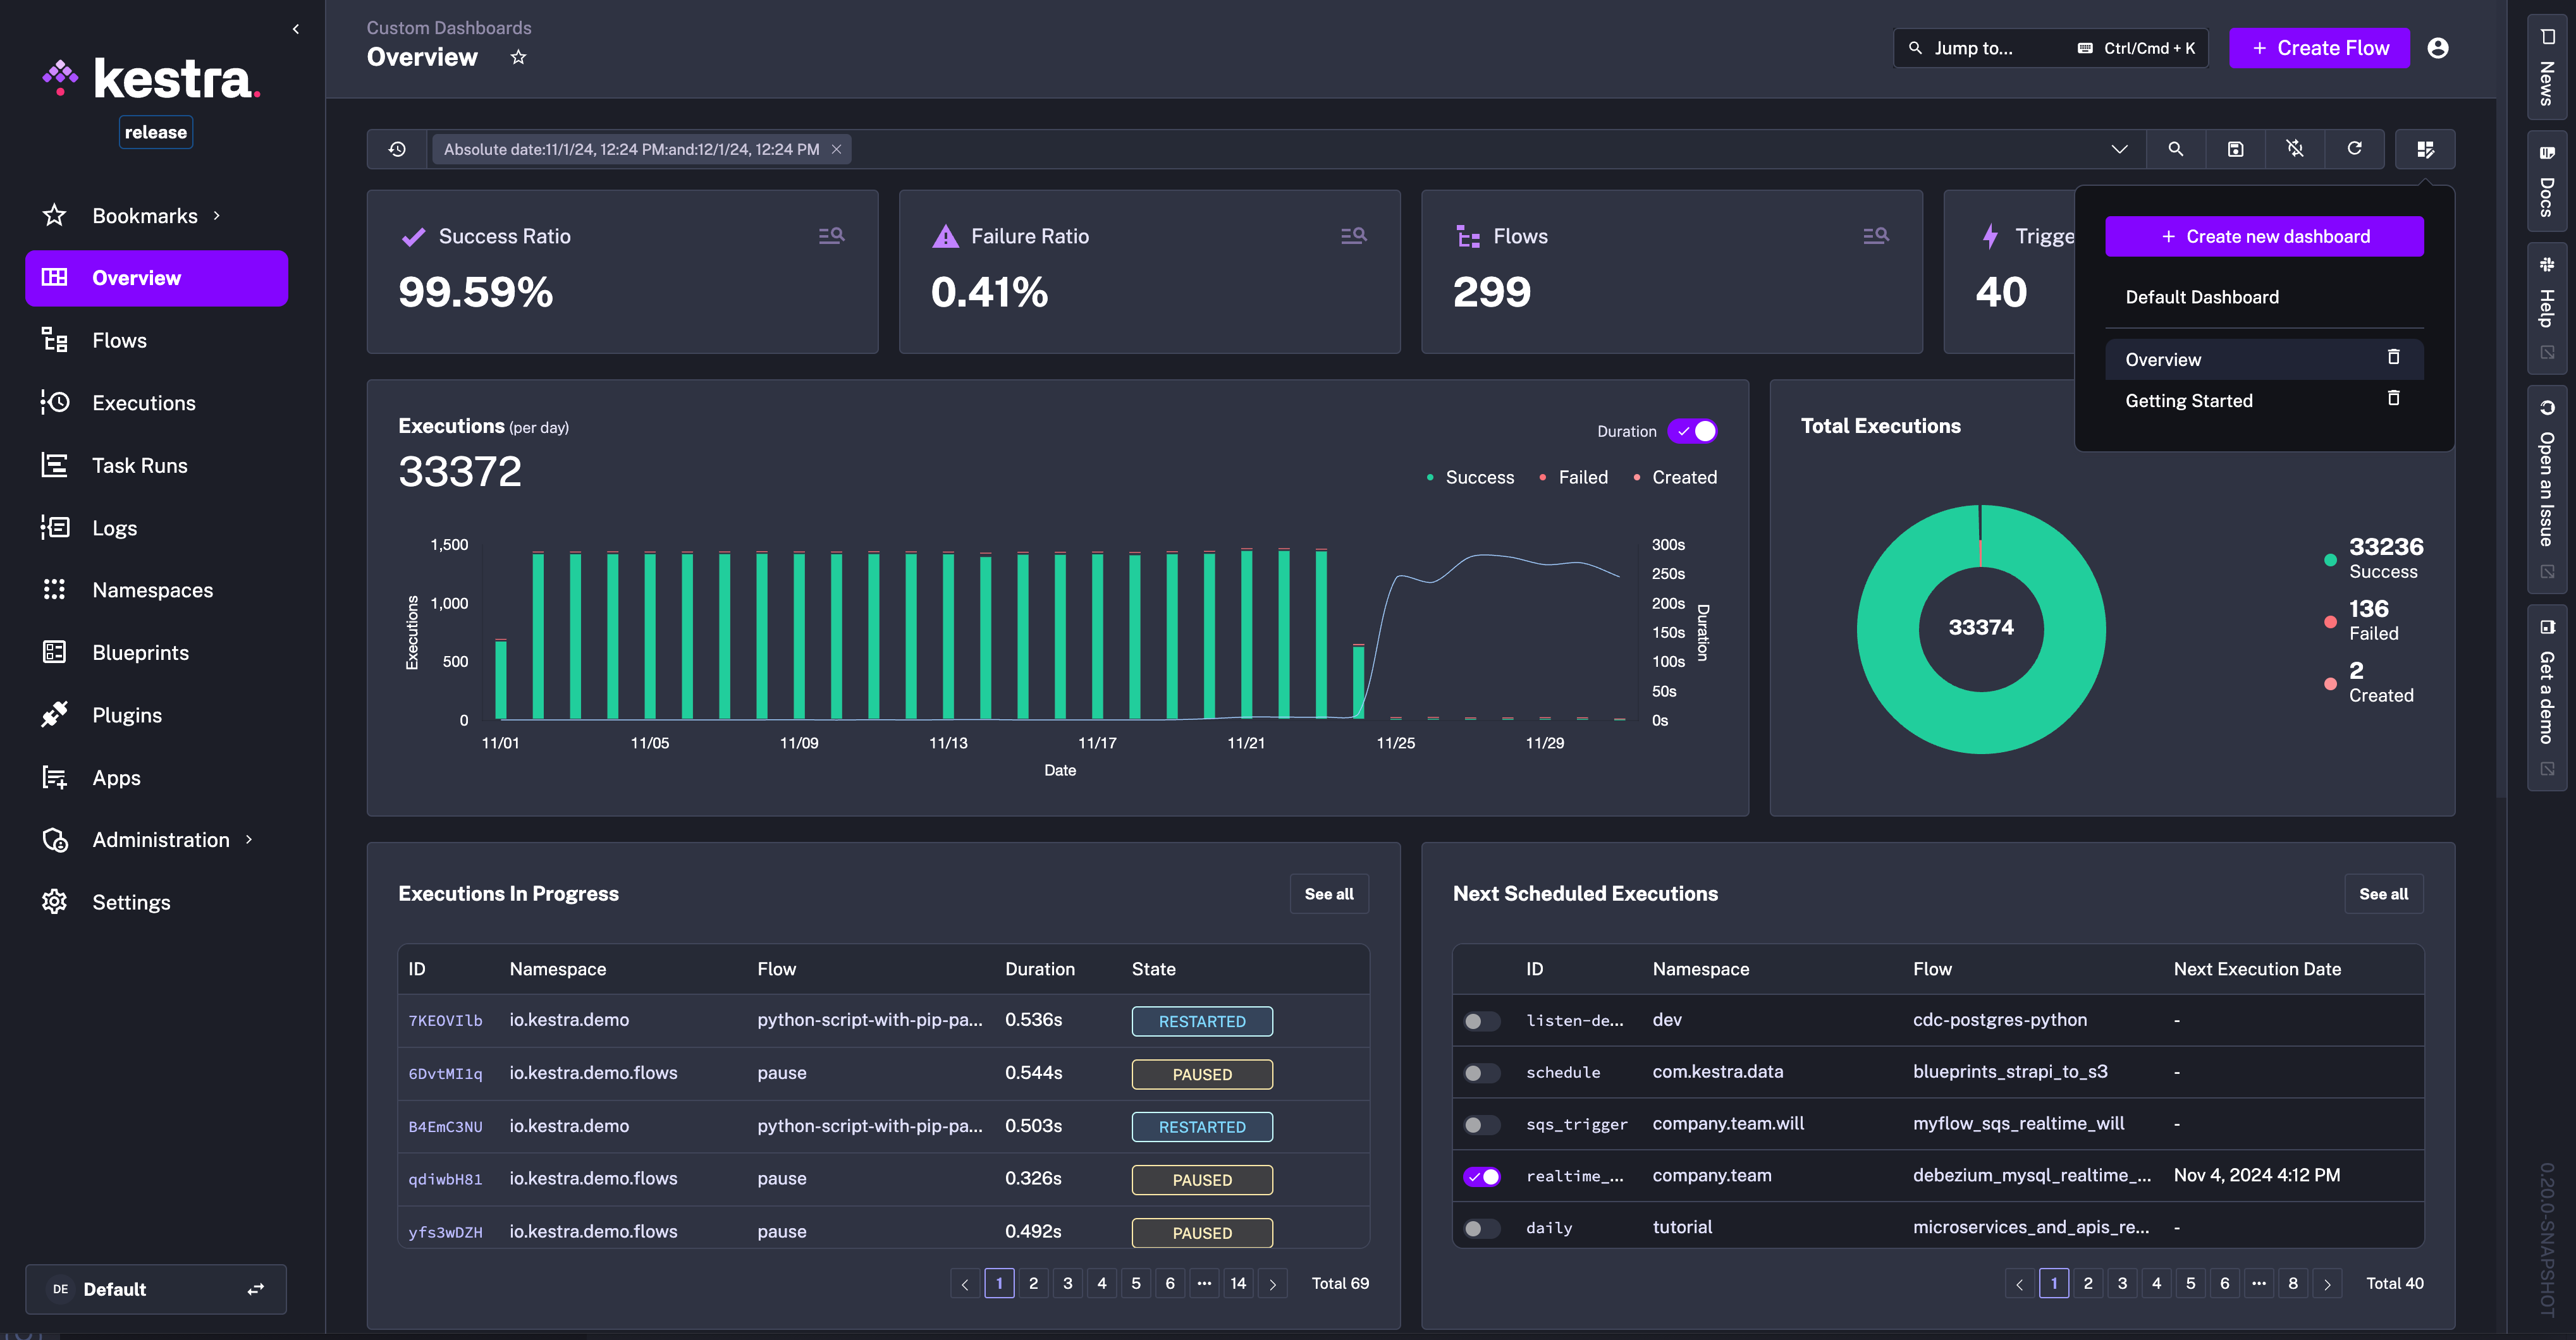Screen dimensions: 2576x1340
Task: Expand pages ellipsis in Next Scheduled Executions
Action: click(x=2258, y=1283)
